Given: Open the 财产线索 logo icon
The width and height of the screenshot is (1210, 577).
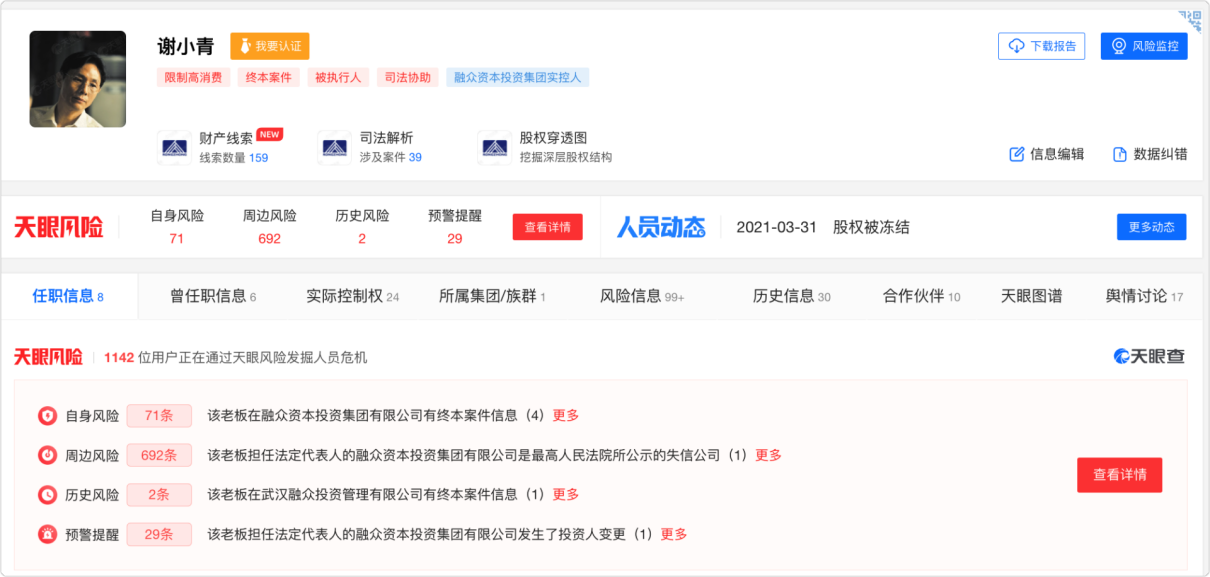Looking at the screenshot, I should (x=174, y=147).
